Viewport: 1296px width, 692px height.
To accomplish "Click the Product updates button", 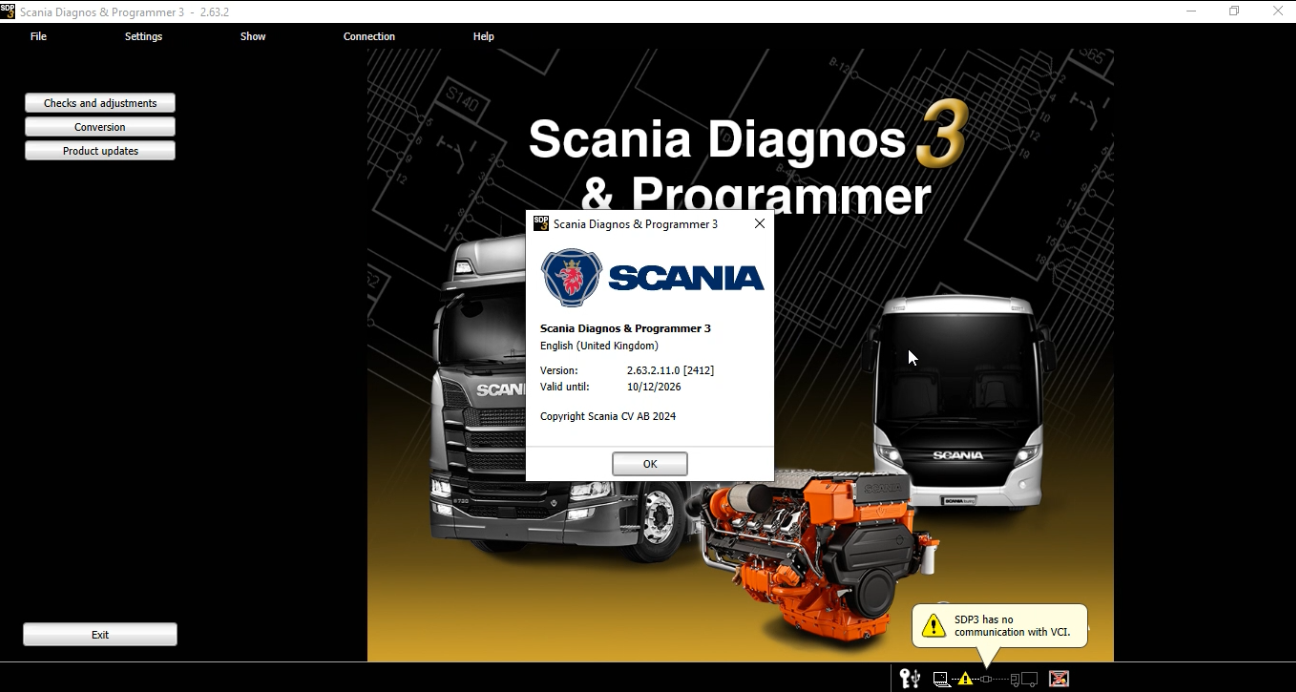I will (x=100, y=151).
